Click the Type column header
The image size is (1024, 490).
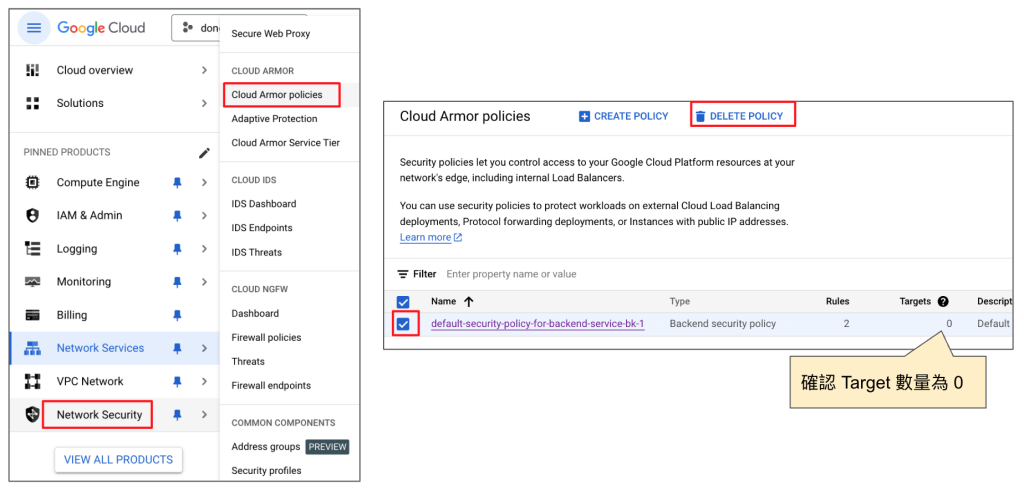680,302
